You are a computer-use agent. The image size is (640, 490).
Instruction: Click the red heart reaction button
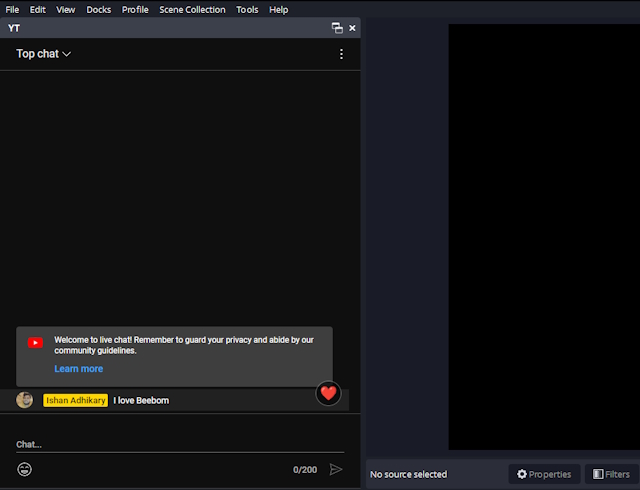[328, 393]
